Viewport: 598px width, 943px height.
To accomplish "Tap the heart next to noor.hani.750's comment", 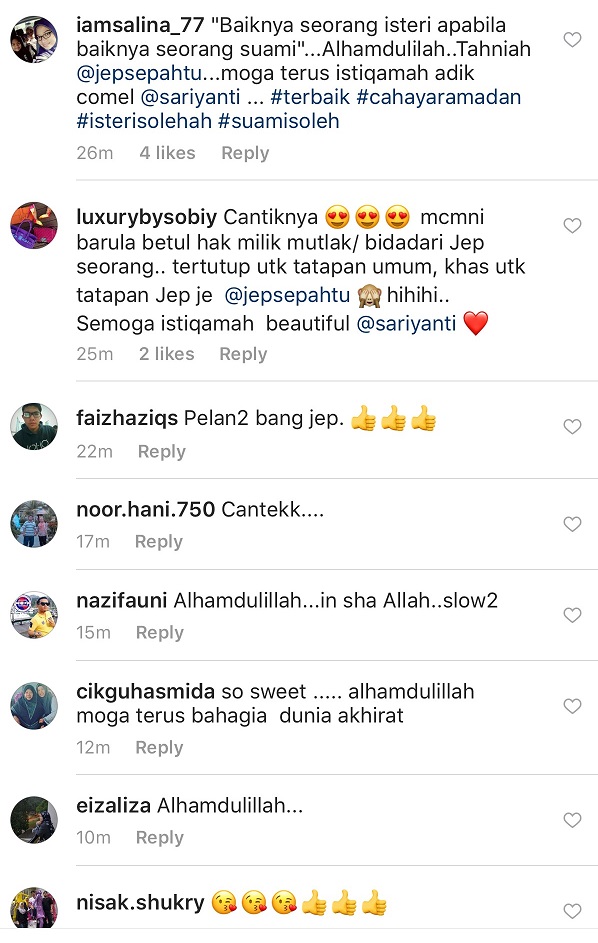I will coord(572,524).
